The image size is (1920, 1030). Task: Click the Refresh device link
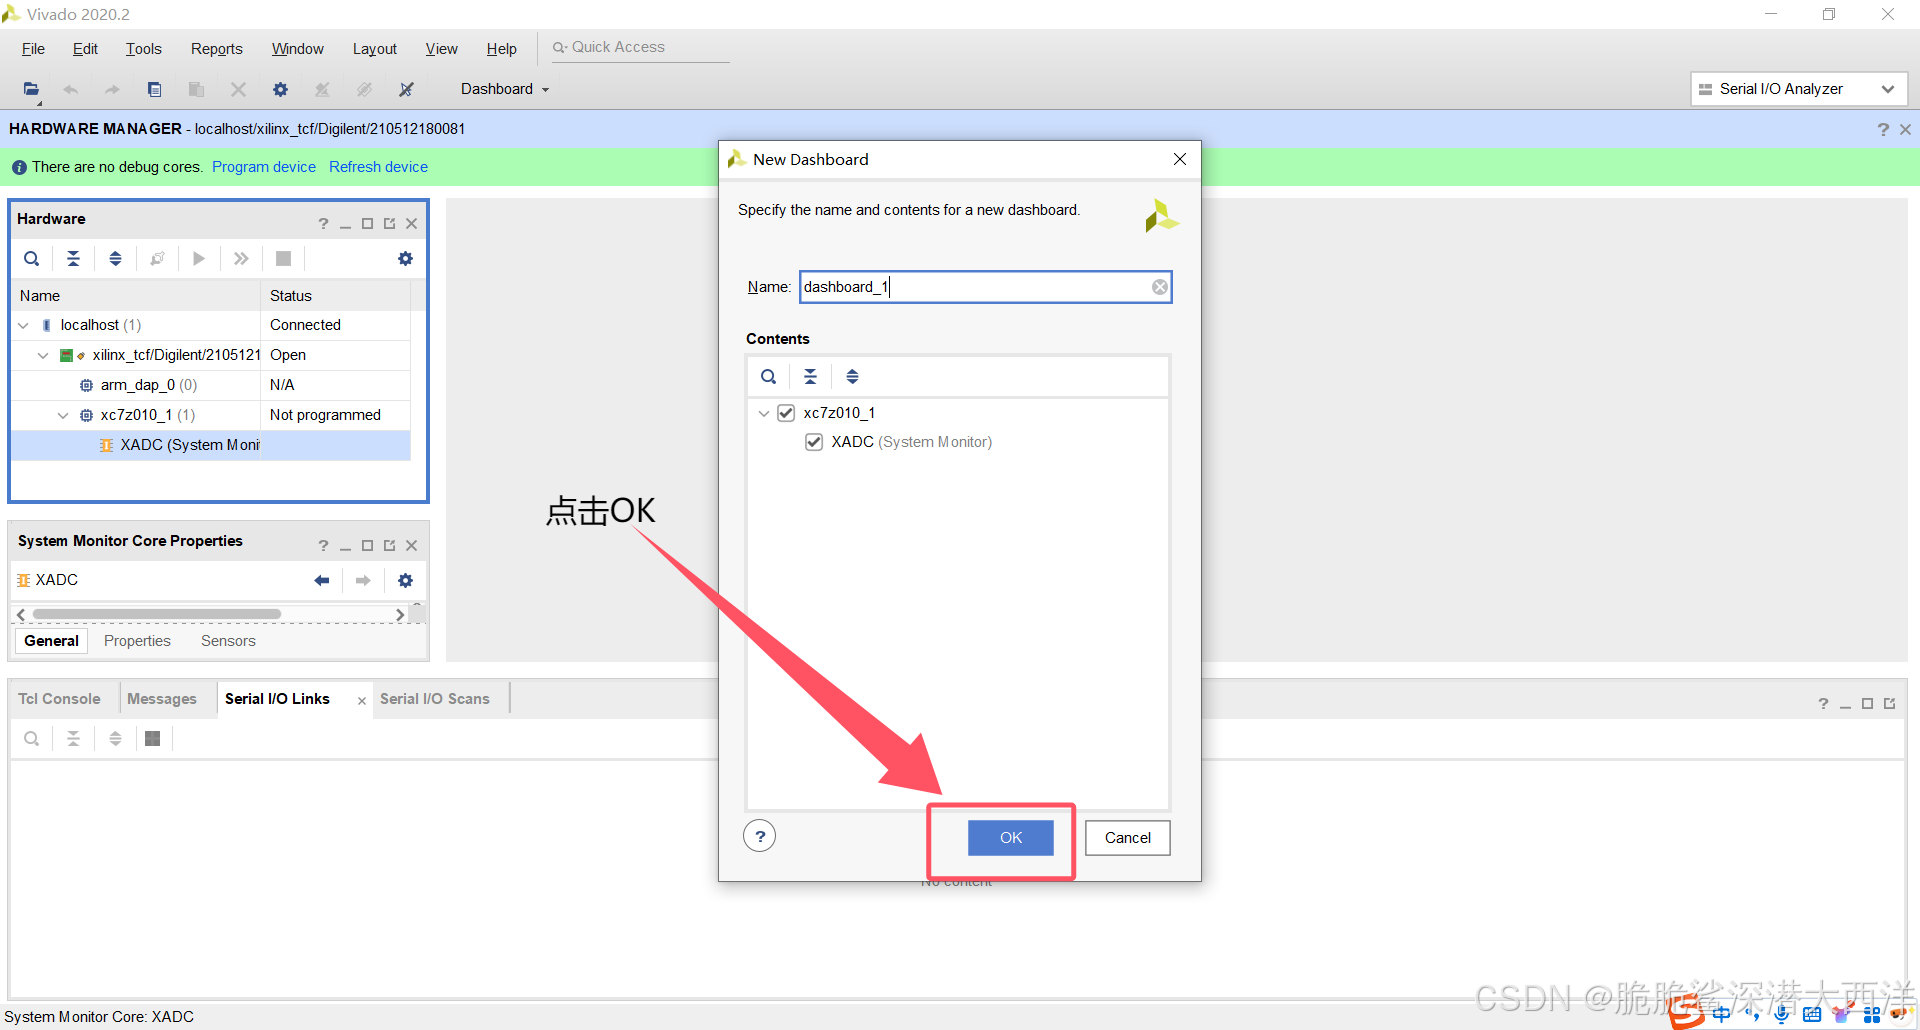click(x=378, y=167)
